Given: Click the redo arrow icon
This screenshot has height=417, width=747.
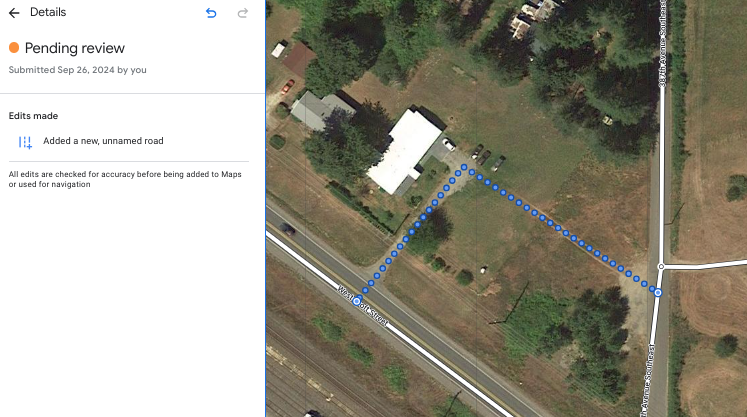Looking at the screenshot, I should pos(243,13).
